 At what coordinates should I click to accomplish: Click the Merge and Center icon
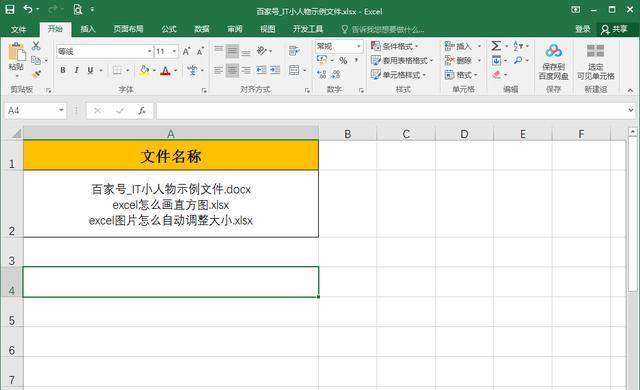point(294,70)
